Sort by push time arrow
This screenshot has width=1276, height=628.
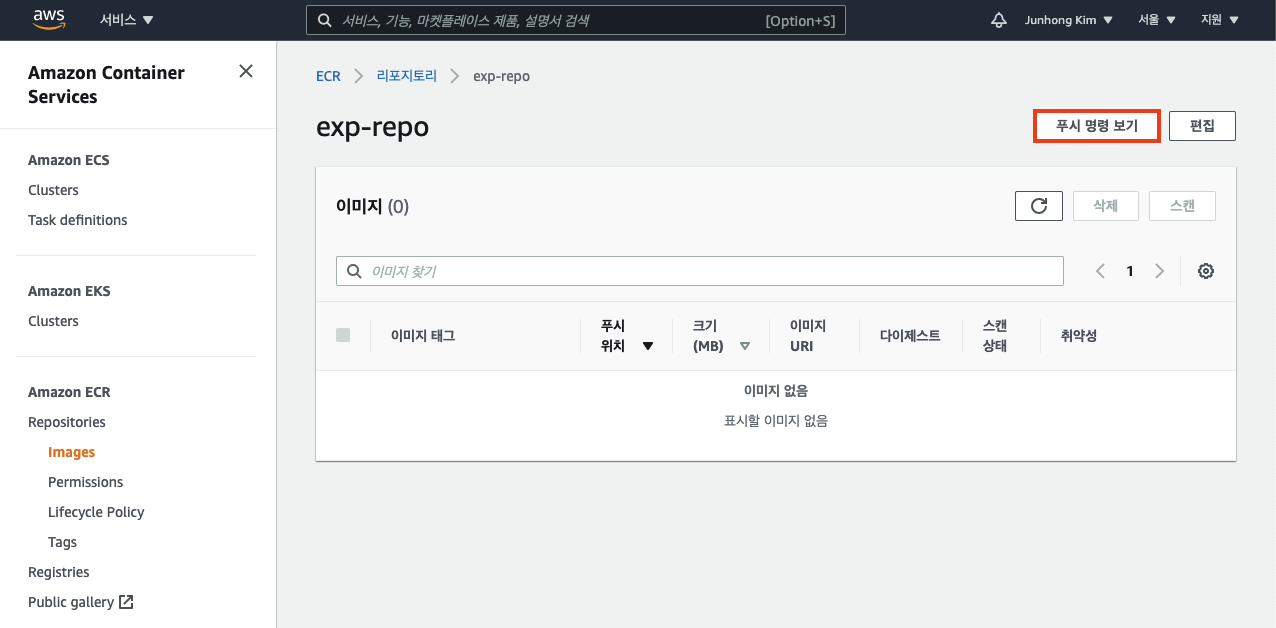point(648,346)
